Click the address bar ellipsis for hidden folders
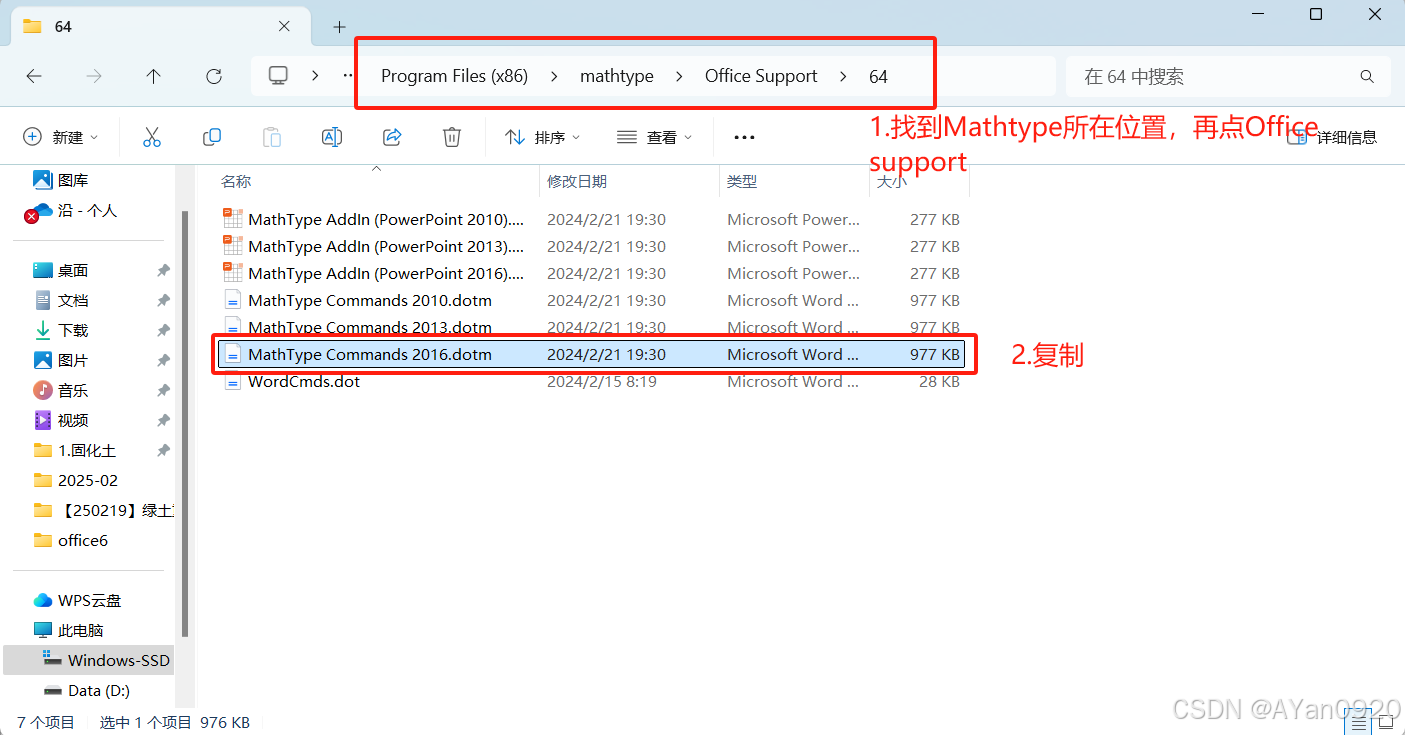Image resolution: width=1405 pixels, height=735 pixels. (x=348, y=76)
